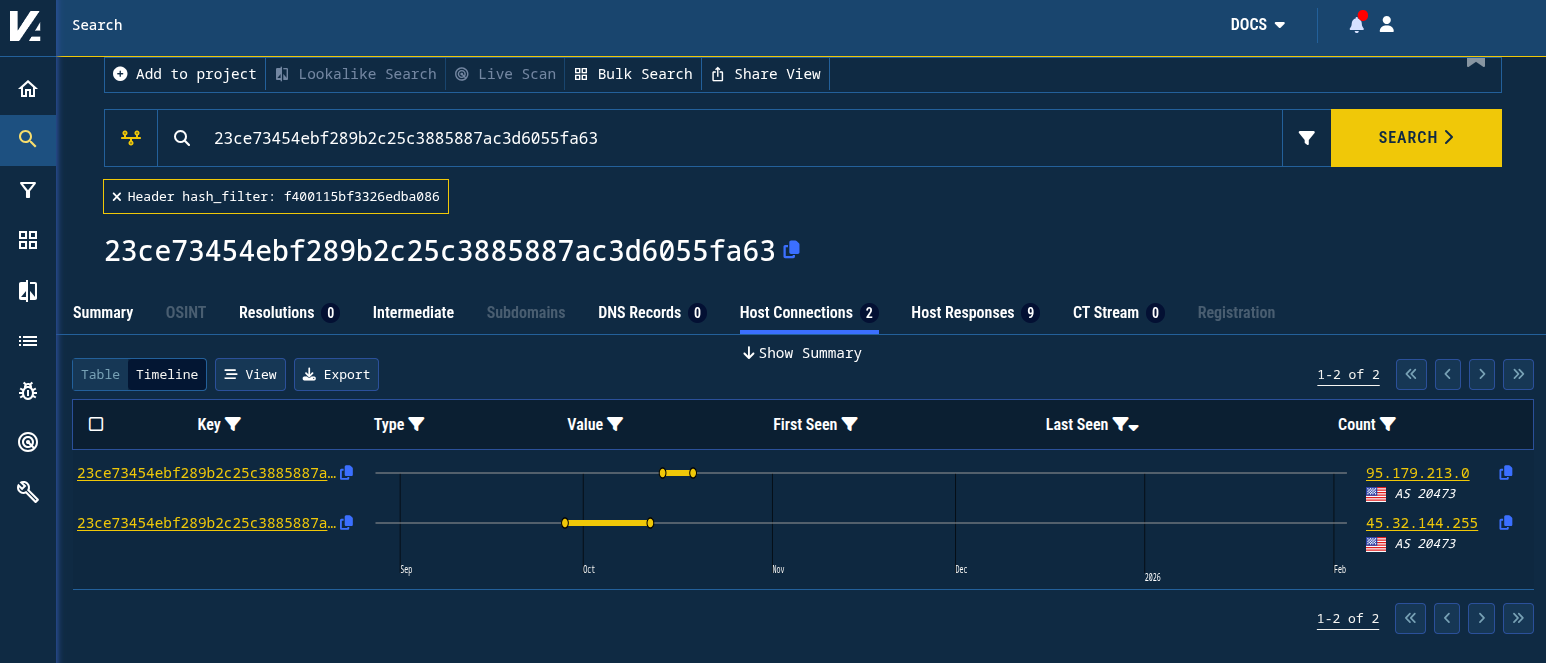Image resolution: width=1546 pixels, height=663 pixels.
Task: Copy the hash 23ce73454ebf289b2c25c3885887ac3d6055fa63
Action: pos(790,250)
